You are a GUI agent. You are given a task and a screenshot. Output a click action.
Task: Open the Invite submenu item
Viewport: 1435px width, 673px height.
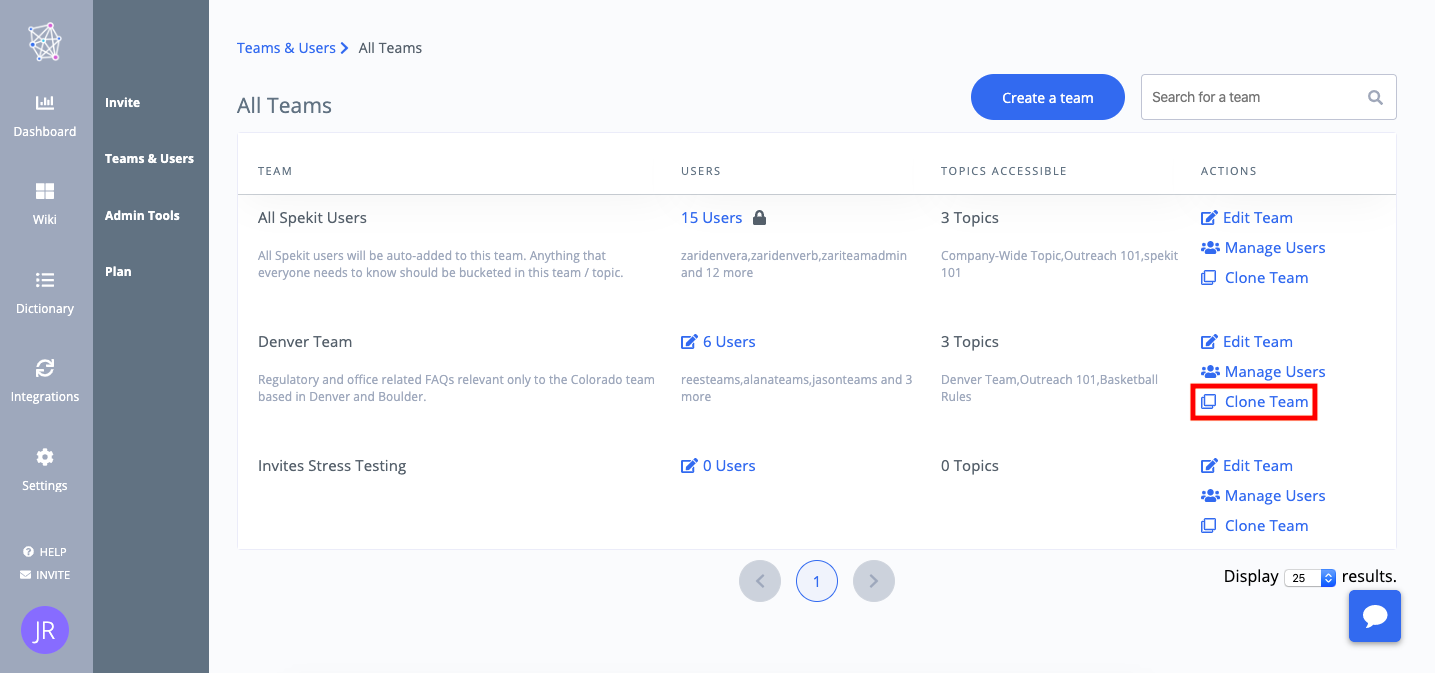tap(122, 102)
